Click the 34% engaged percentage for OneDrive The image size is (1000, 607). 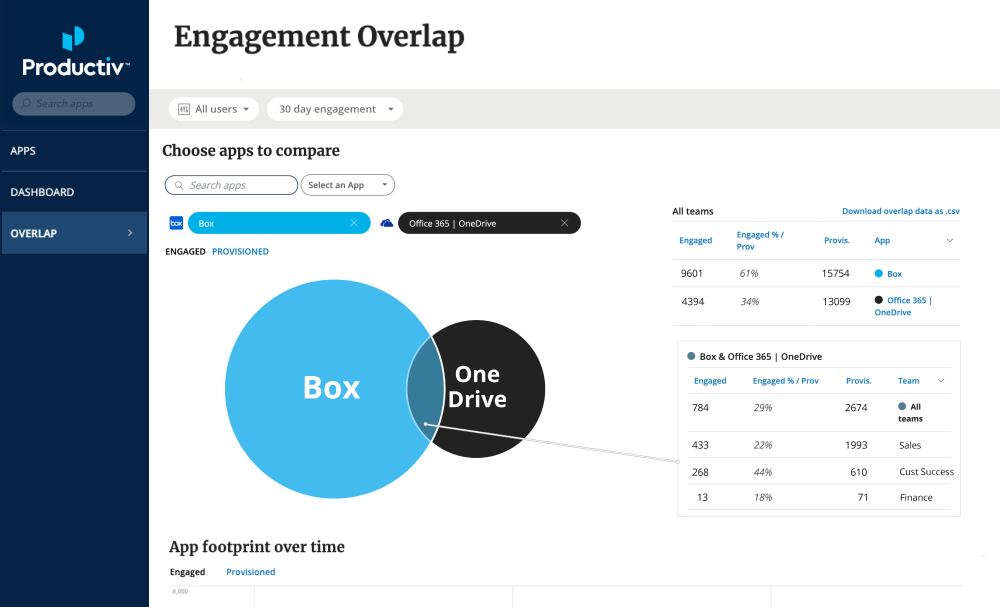(750, 302)
